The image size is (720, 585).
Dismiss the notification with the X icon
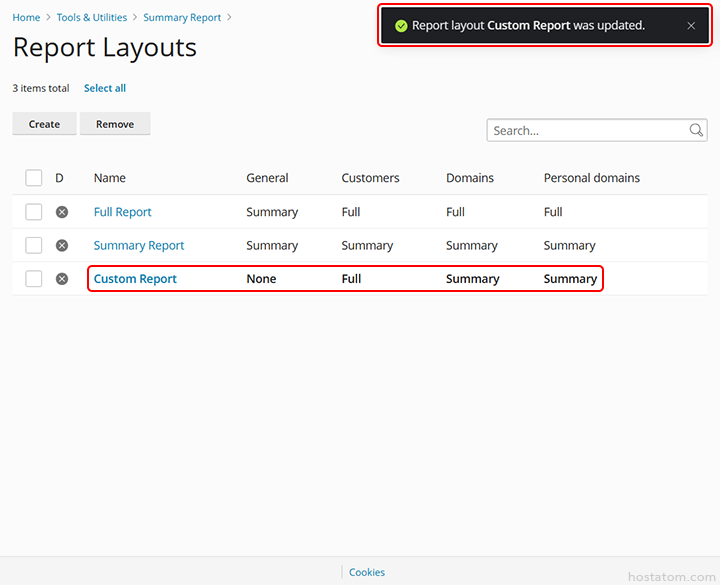coord(691,26)
